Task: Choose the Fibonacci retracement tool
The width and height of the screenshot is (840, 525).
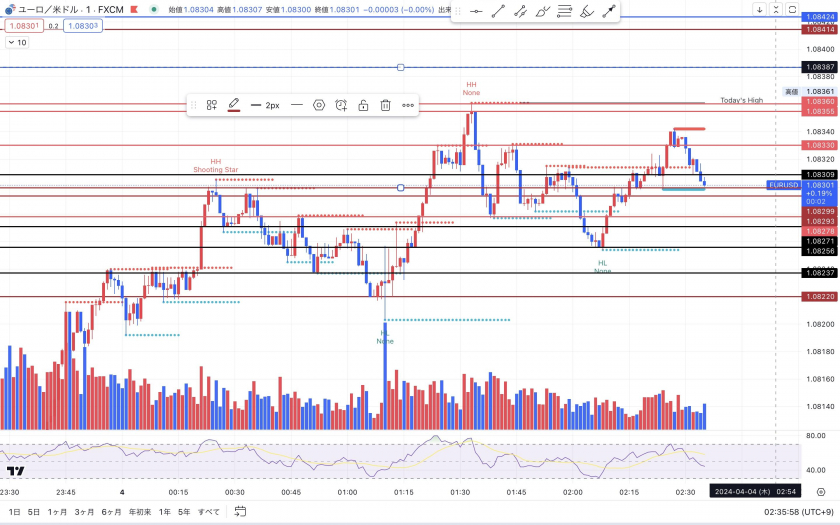Action: point(565,12)
